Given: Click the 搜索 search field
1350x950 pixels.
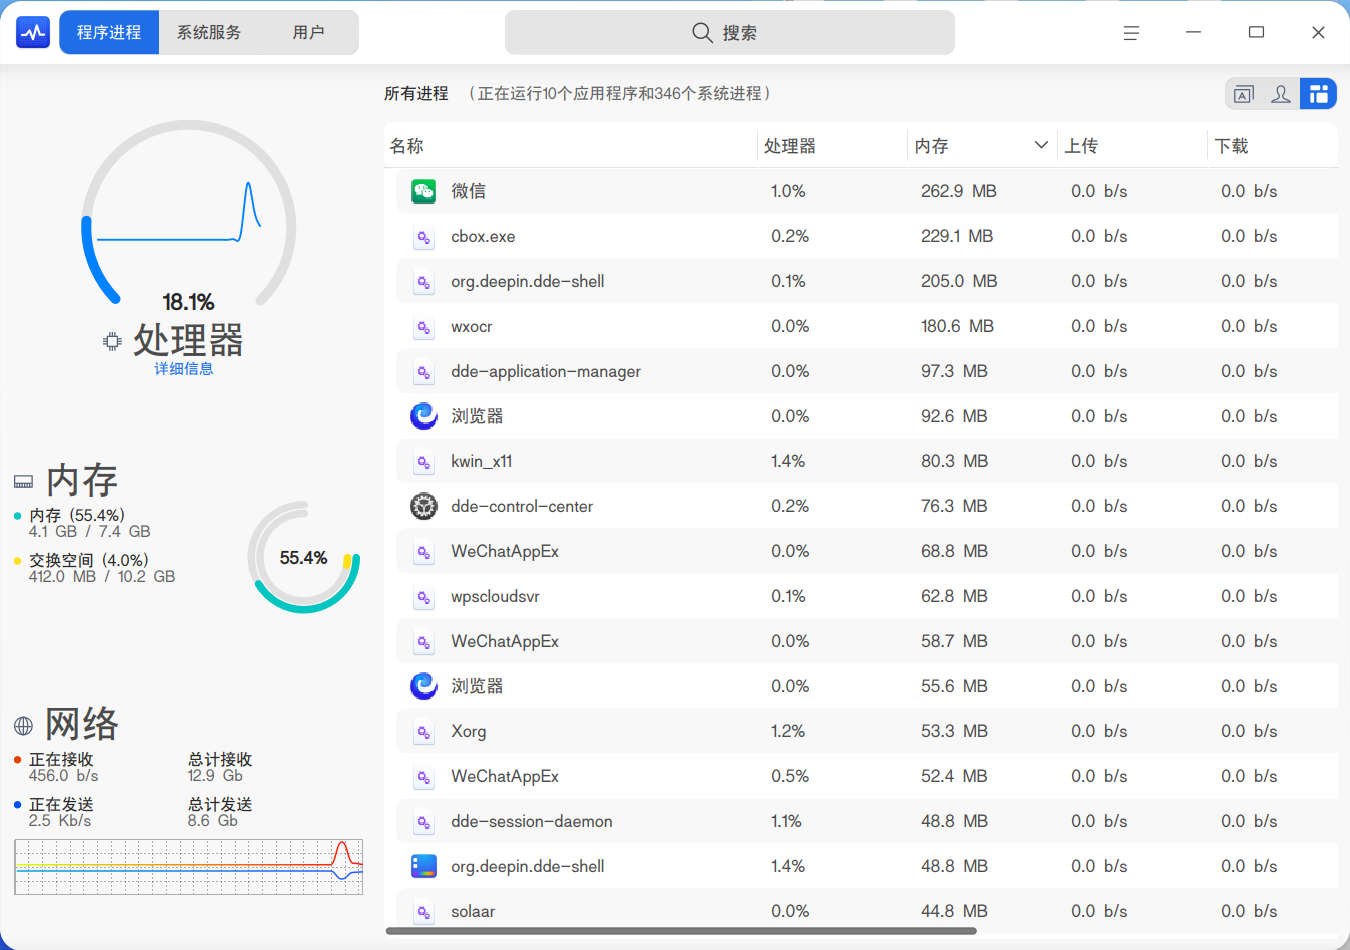Looking at the screenshot, I should (x=730, y=33).
